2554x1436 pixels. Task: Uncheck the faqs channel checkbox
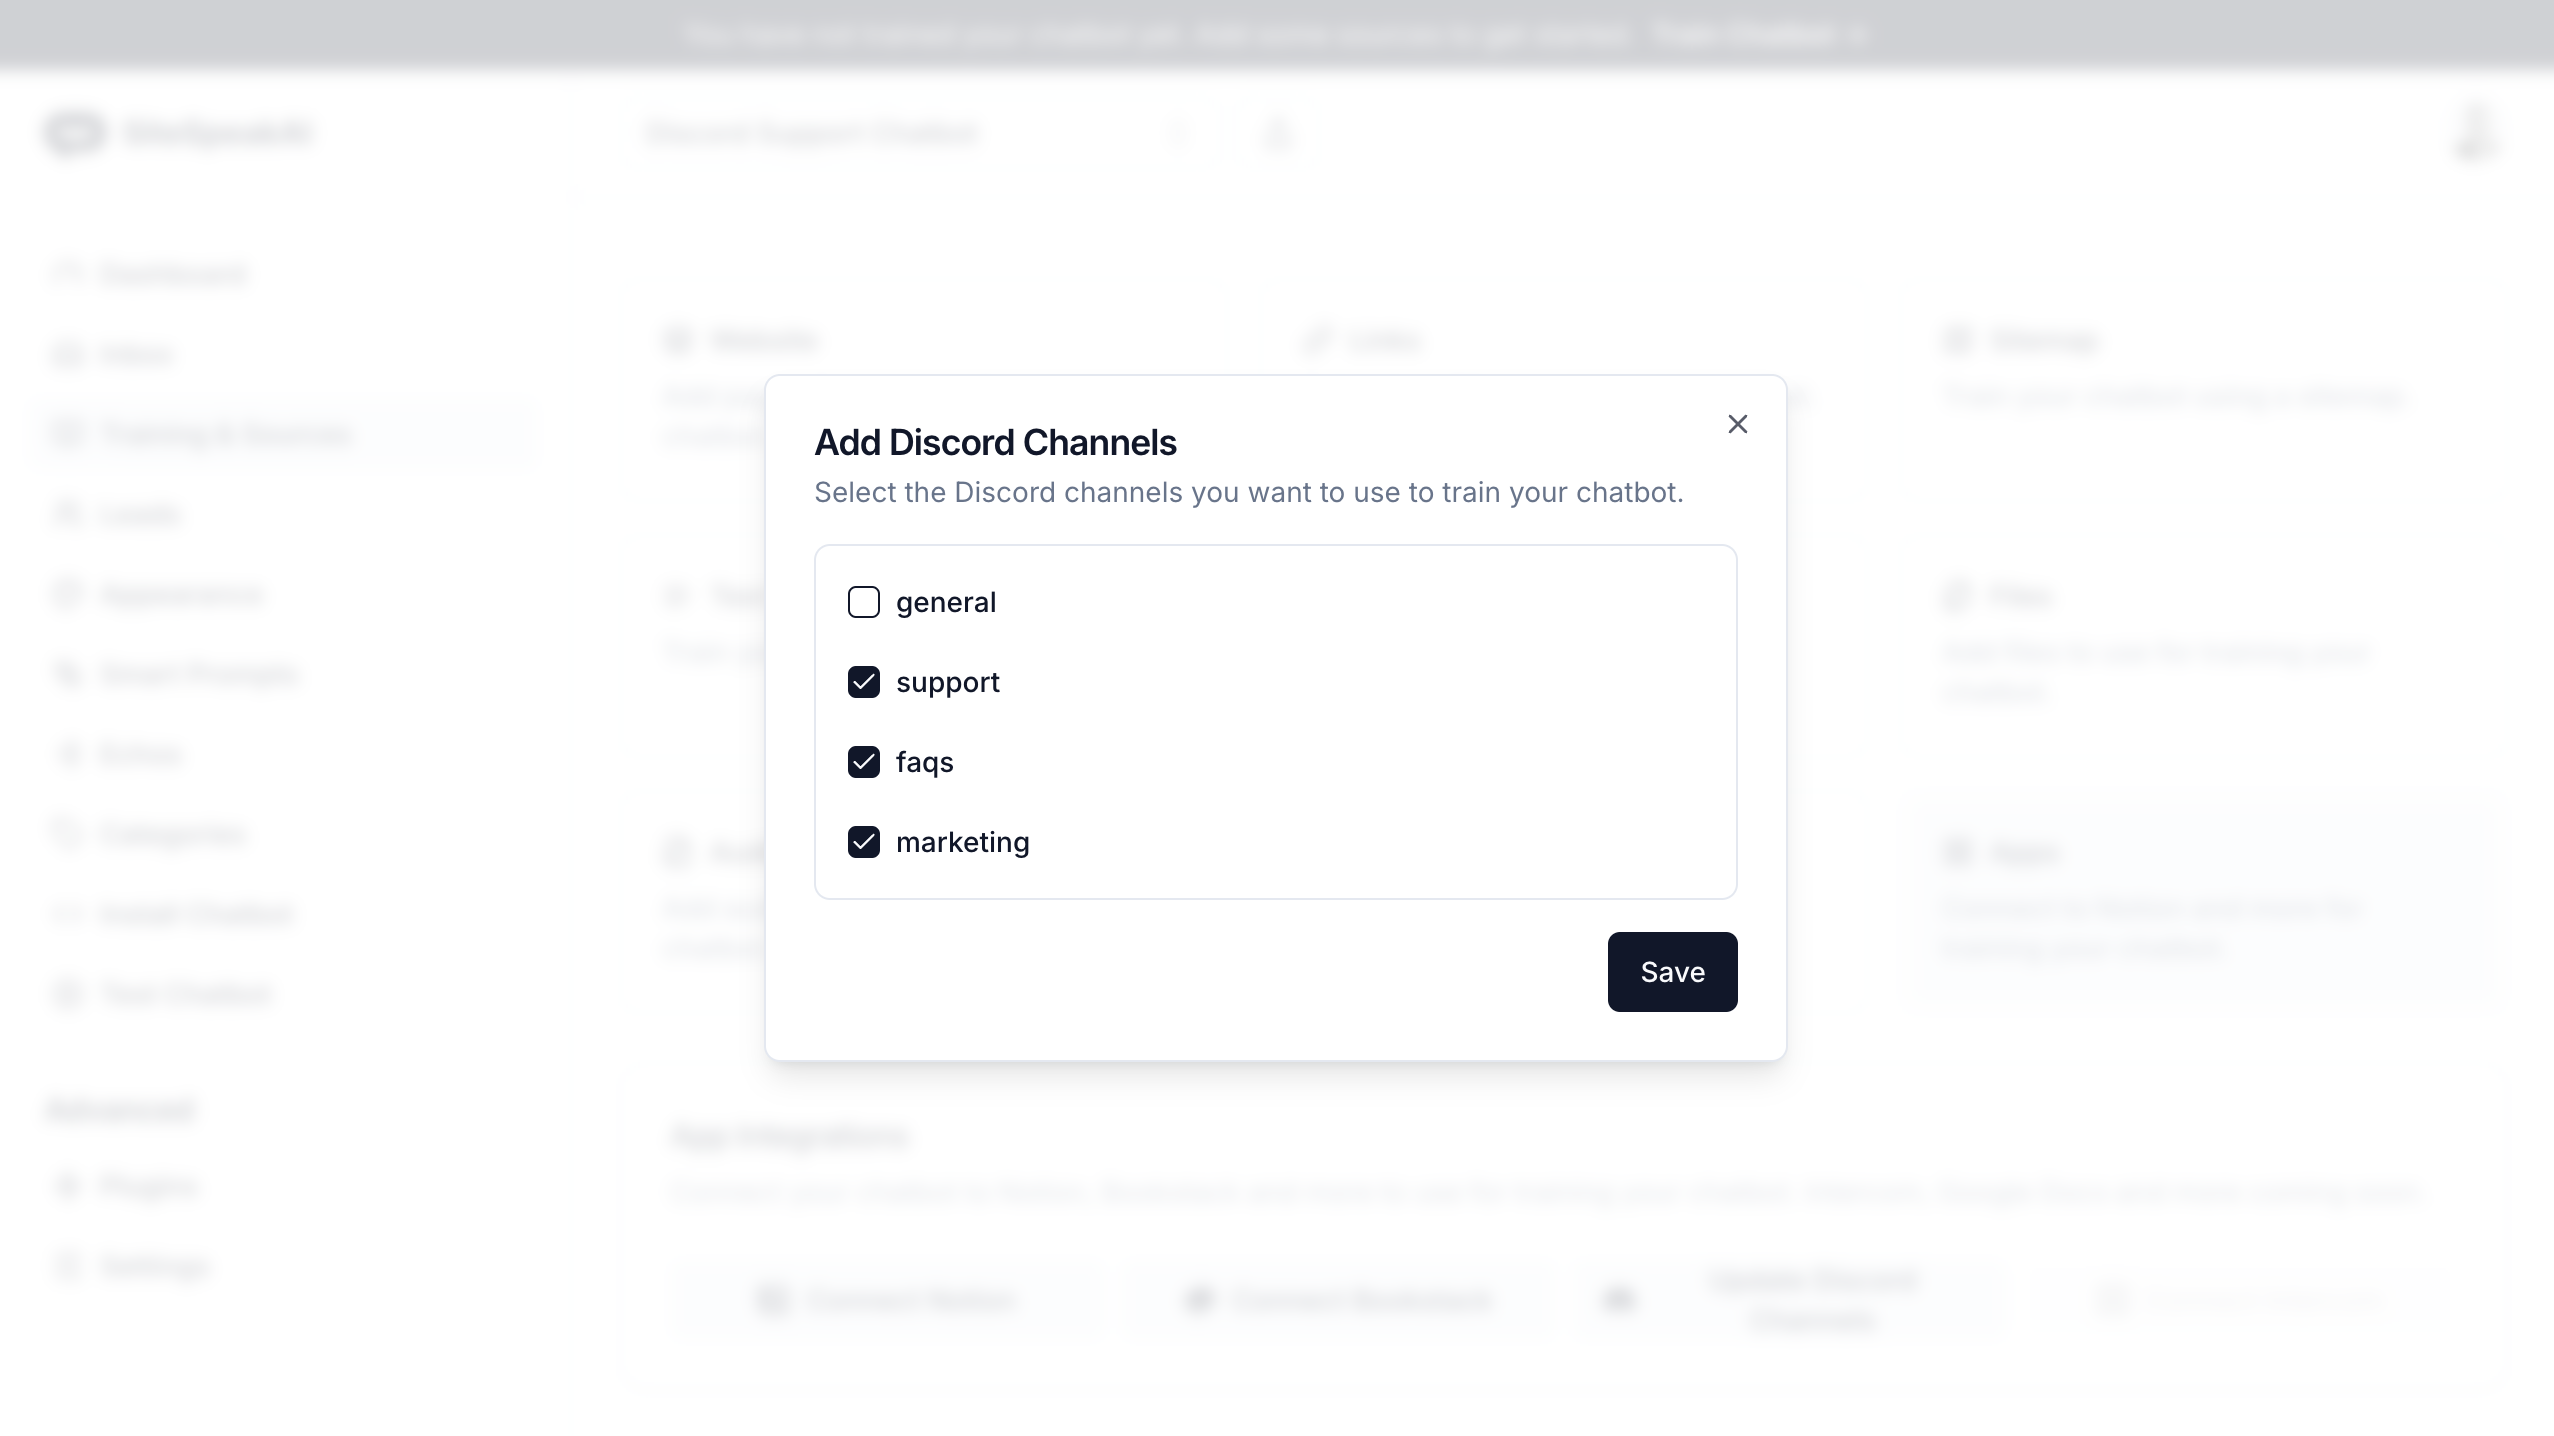coord(864,762)
